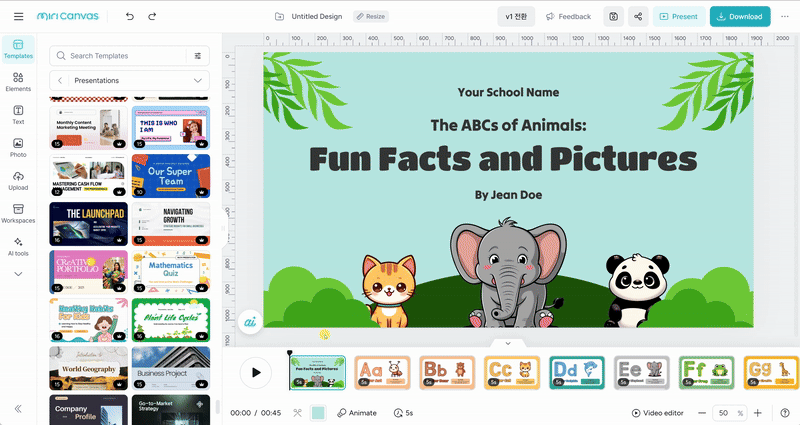This screenshot has height=425, width=800.
Task: Open the AI tools sidebar tab
Action: point(18,246)
